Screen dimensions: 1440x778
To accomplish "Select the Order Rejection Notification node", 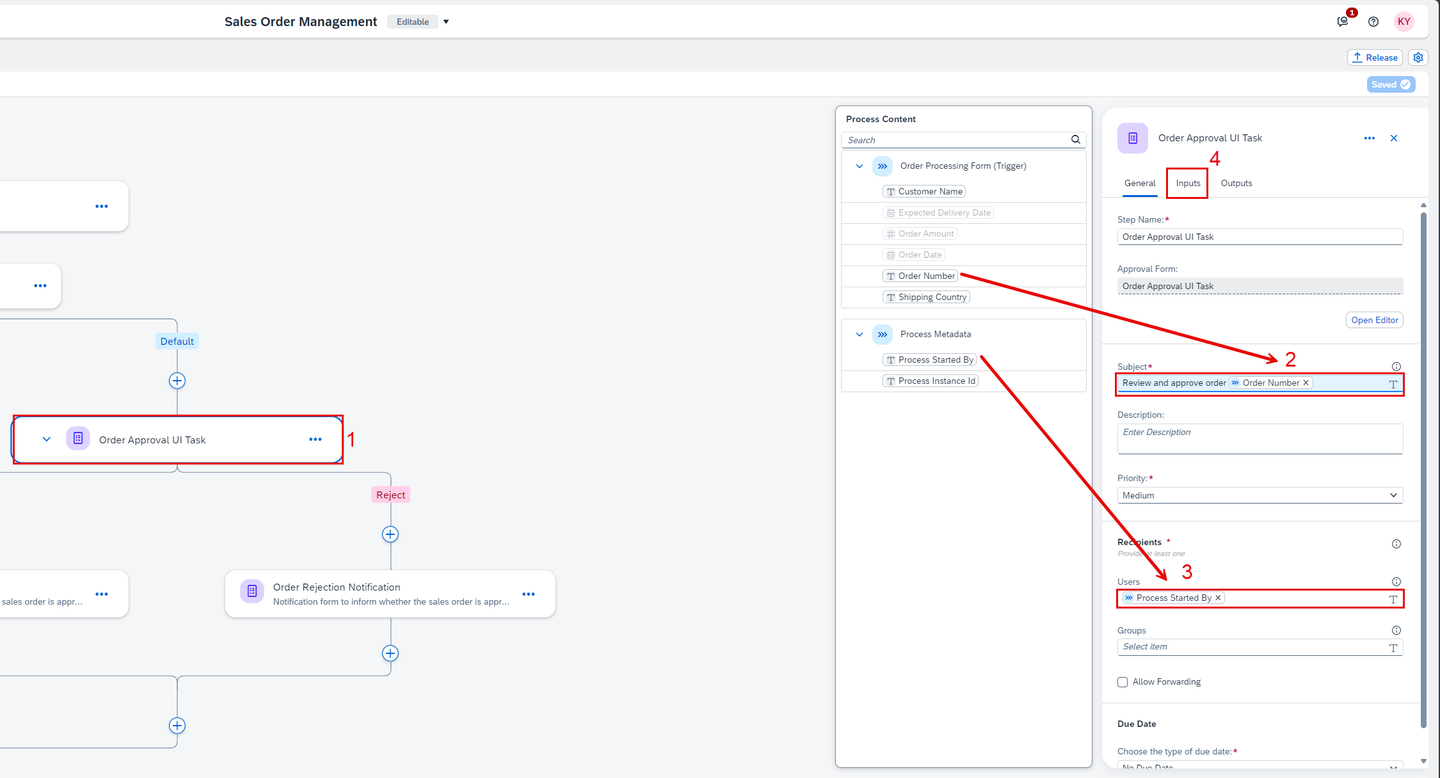I will tap(390, 594).
